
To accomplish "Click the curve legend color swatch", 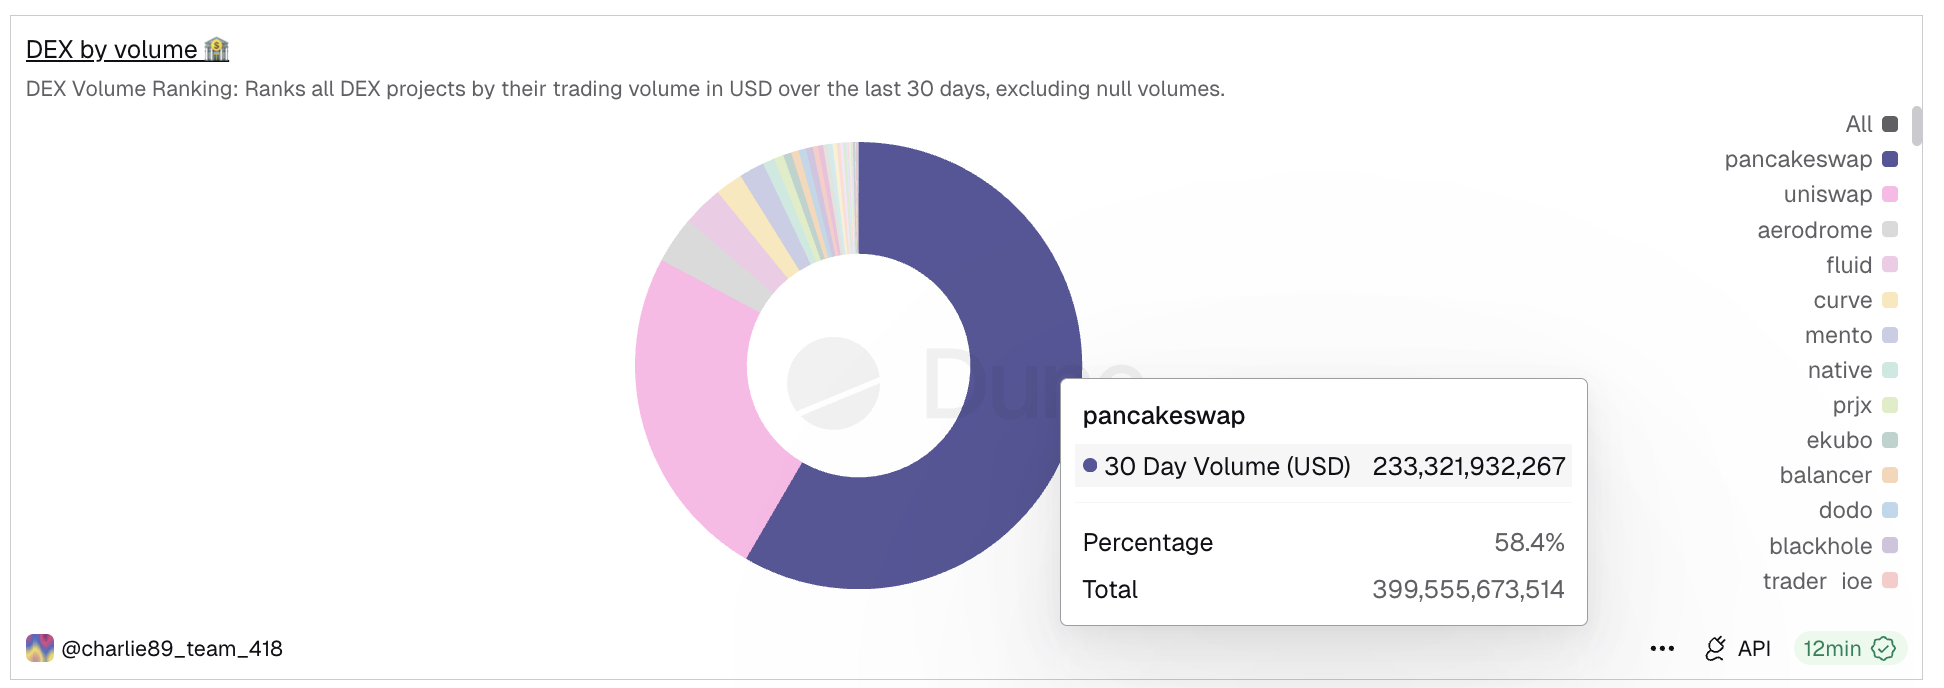I will coord(1890,300).
